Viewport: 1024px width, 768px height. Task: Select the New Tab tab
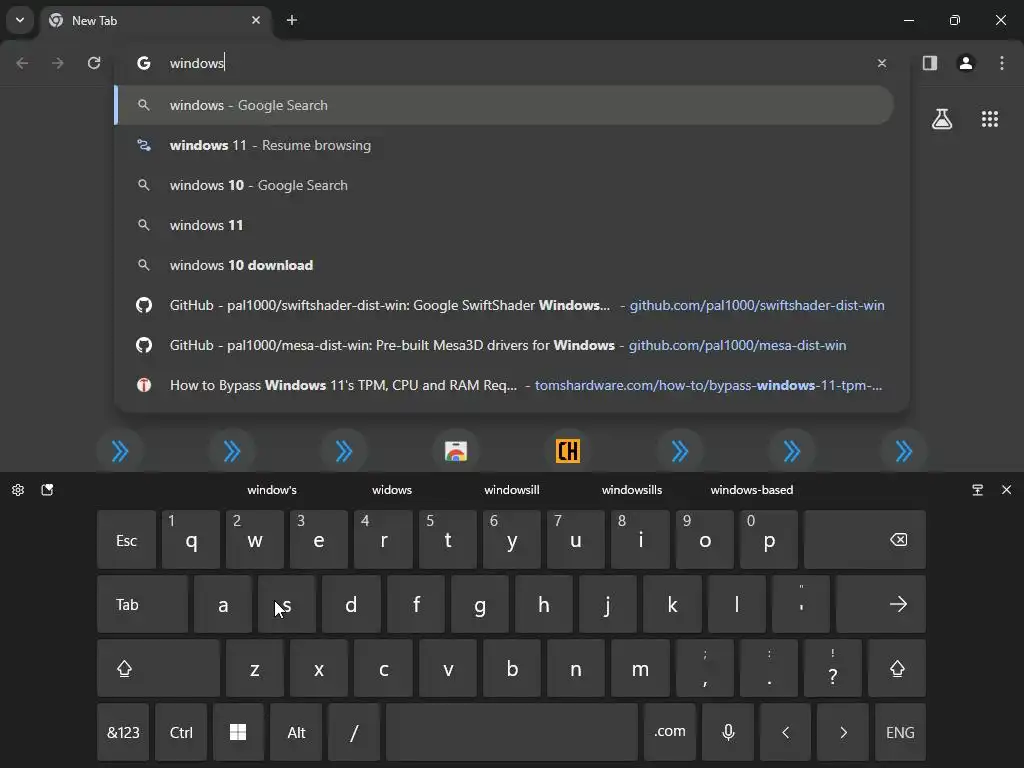157,21
